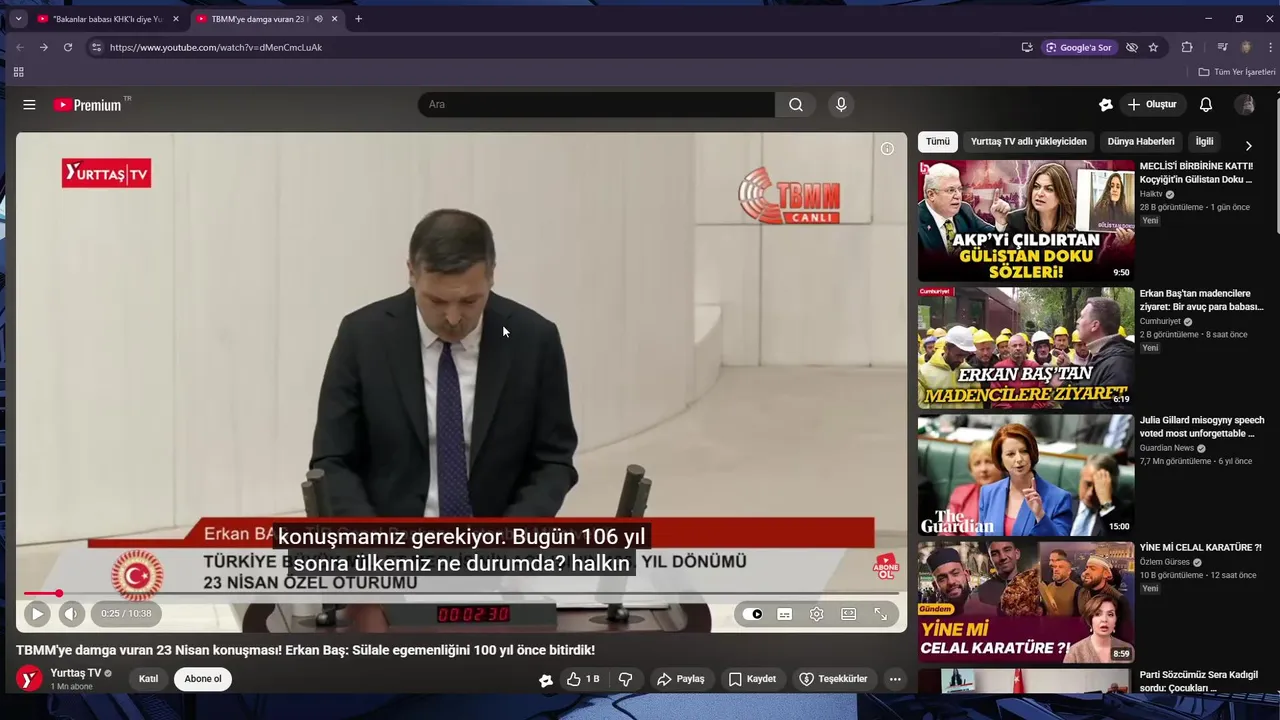Click the Google'a Sor button
Screen dimensions: 1280x720
[x=1079, y=47]
